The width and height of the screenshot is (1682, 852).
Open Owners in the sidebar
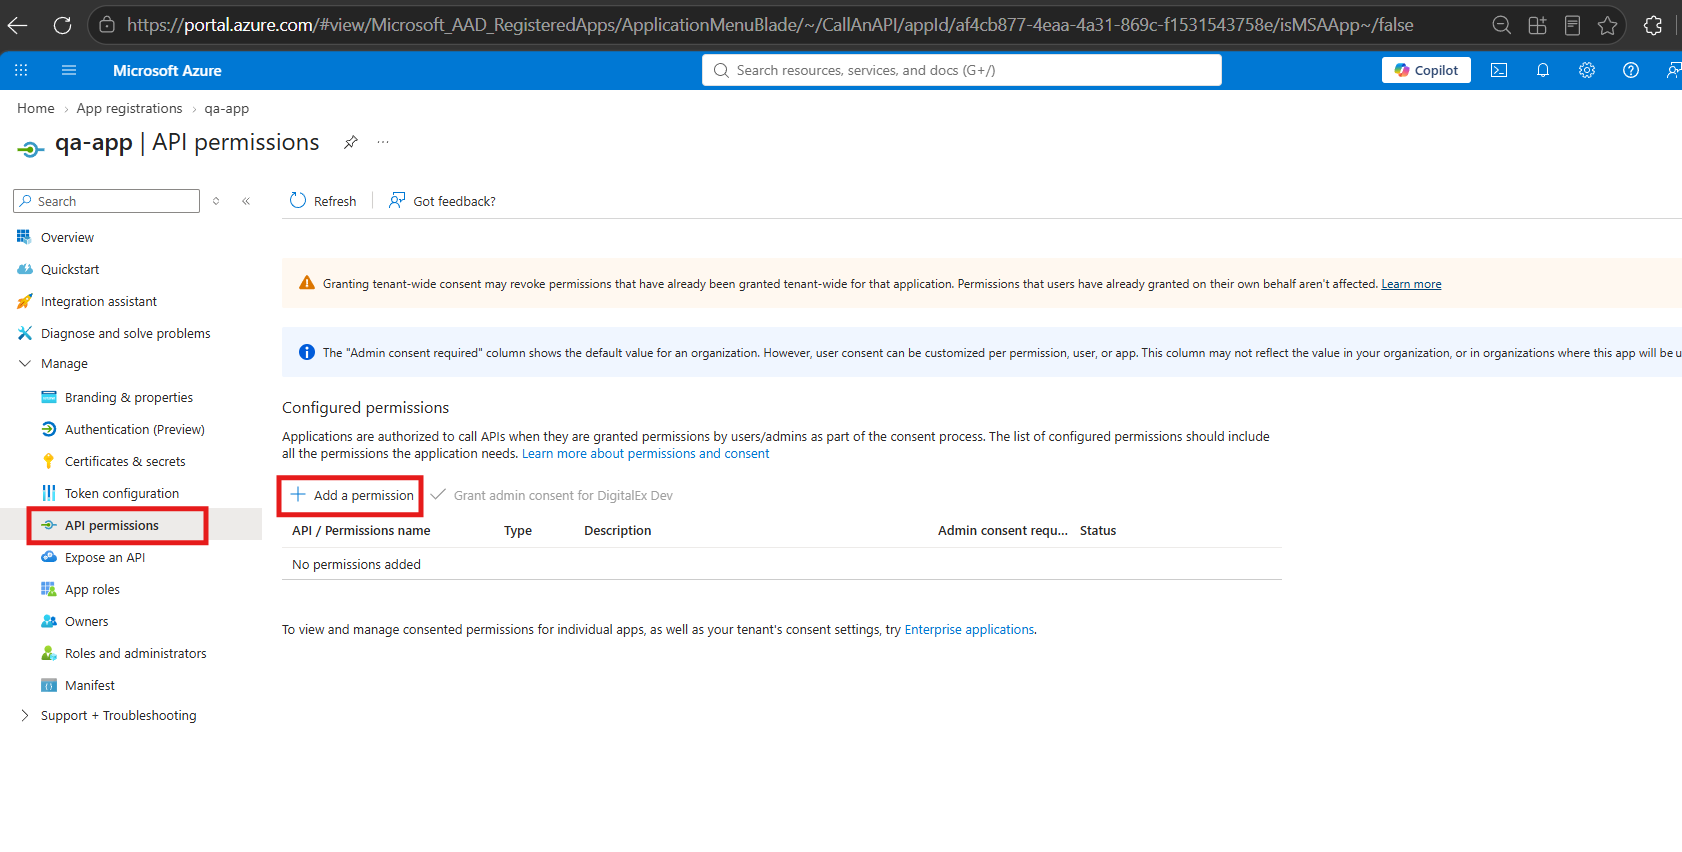point(87,621)
